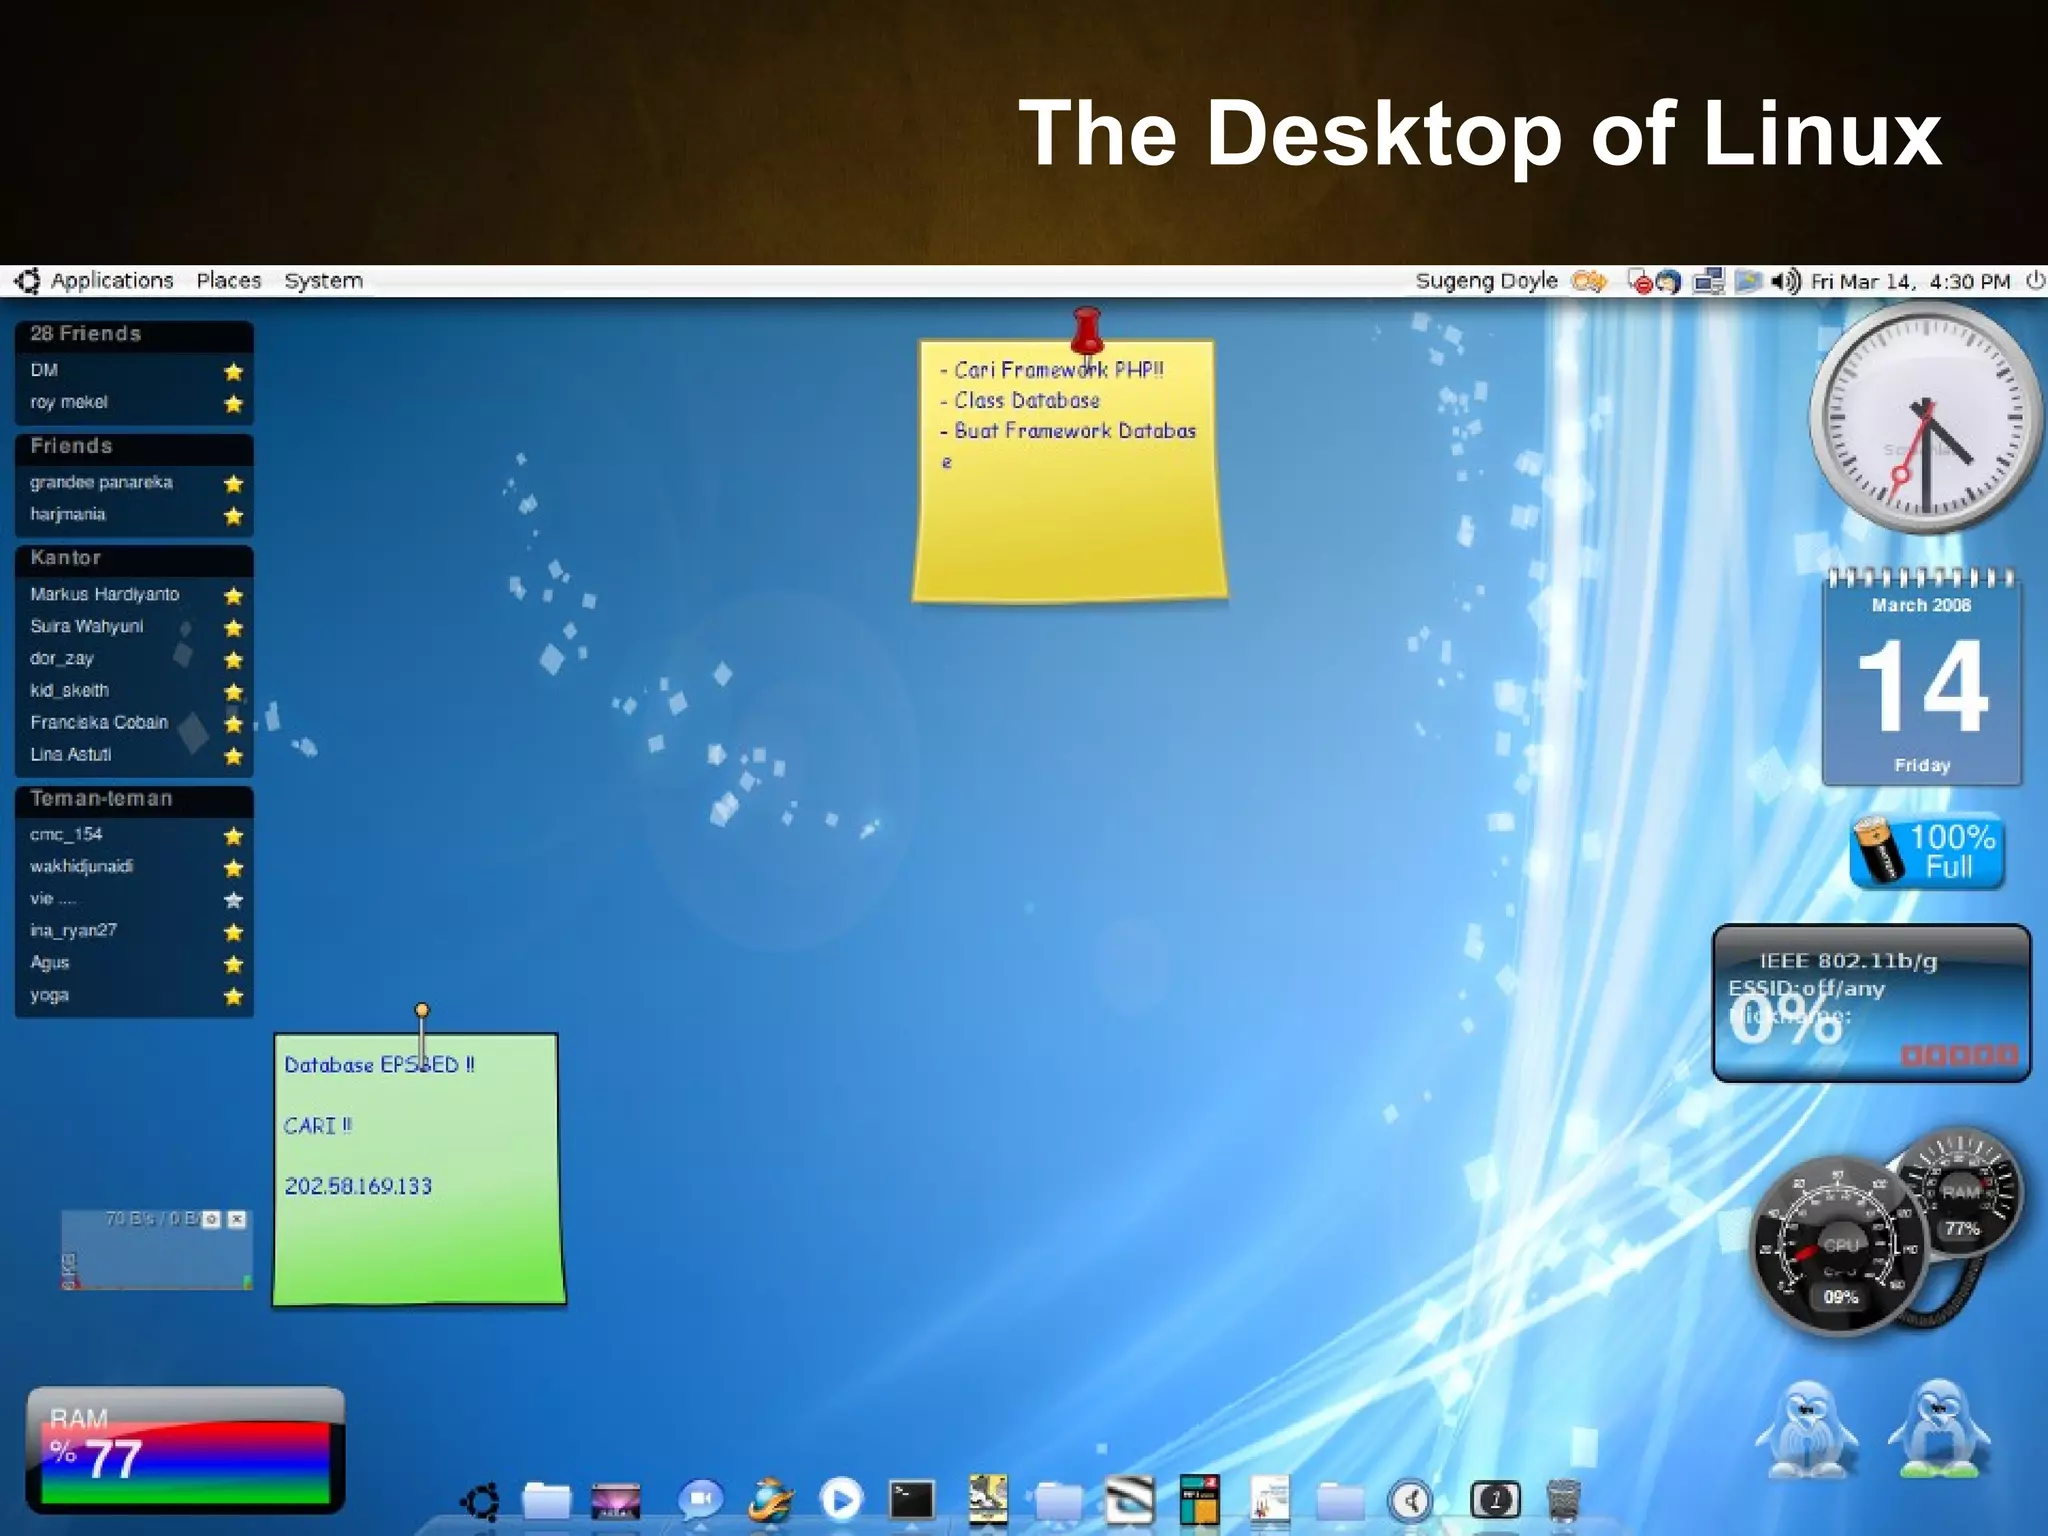Open the network computers tray icon
2048x1536 pixels.
[1709, 282]
